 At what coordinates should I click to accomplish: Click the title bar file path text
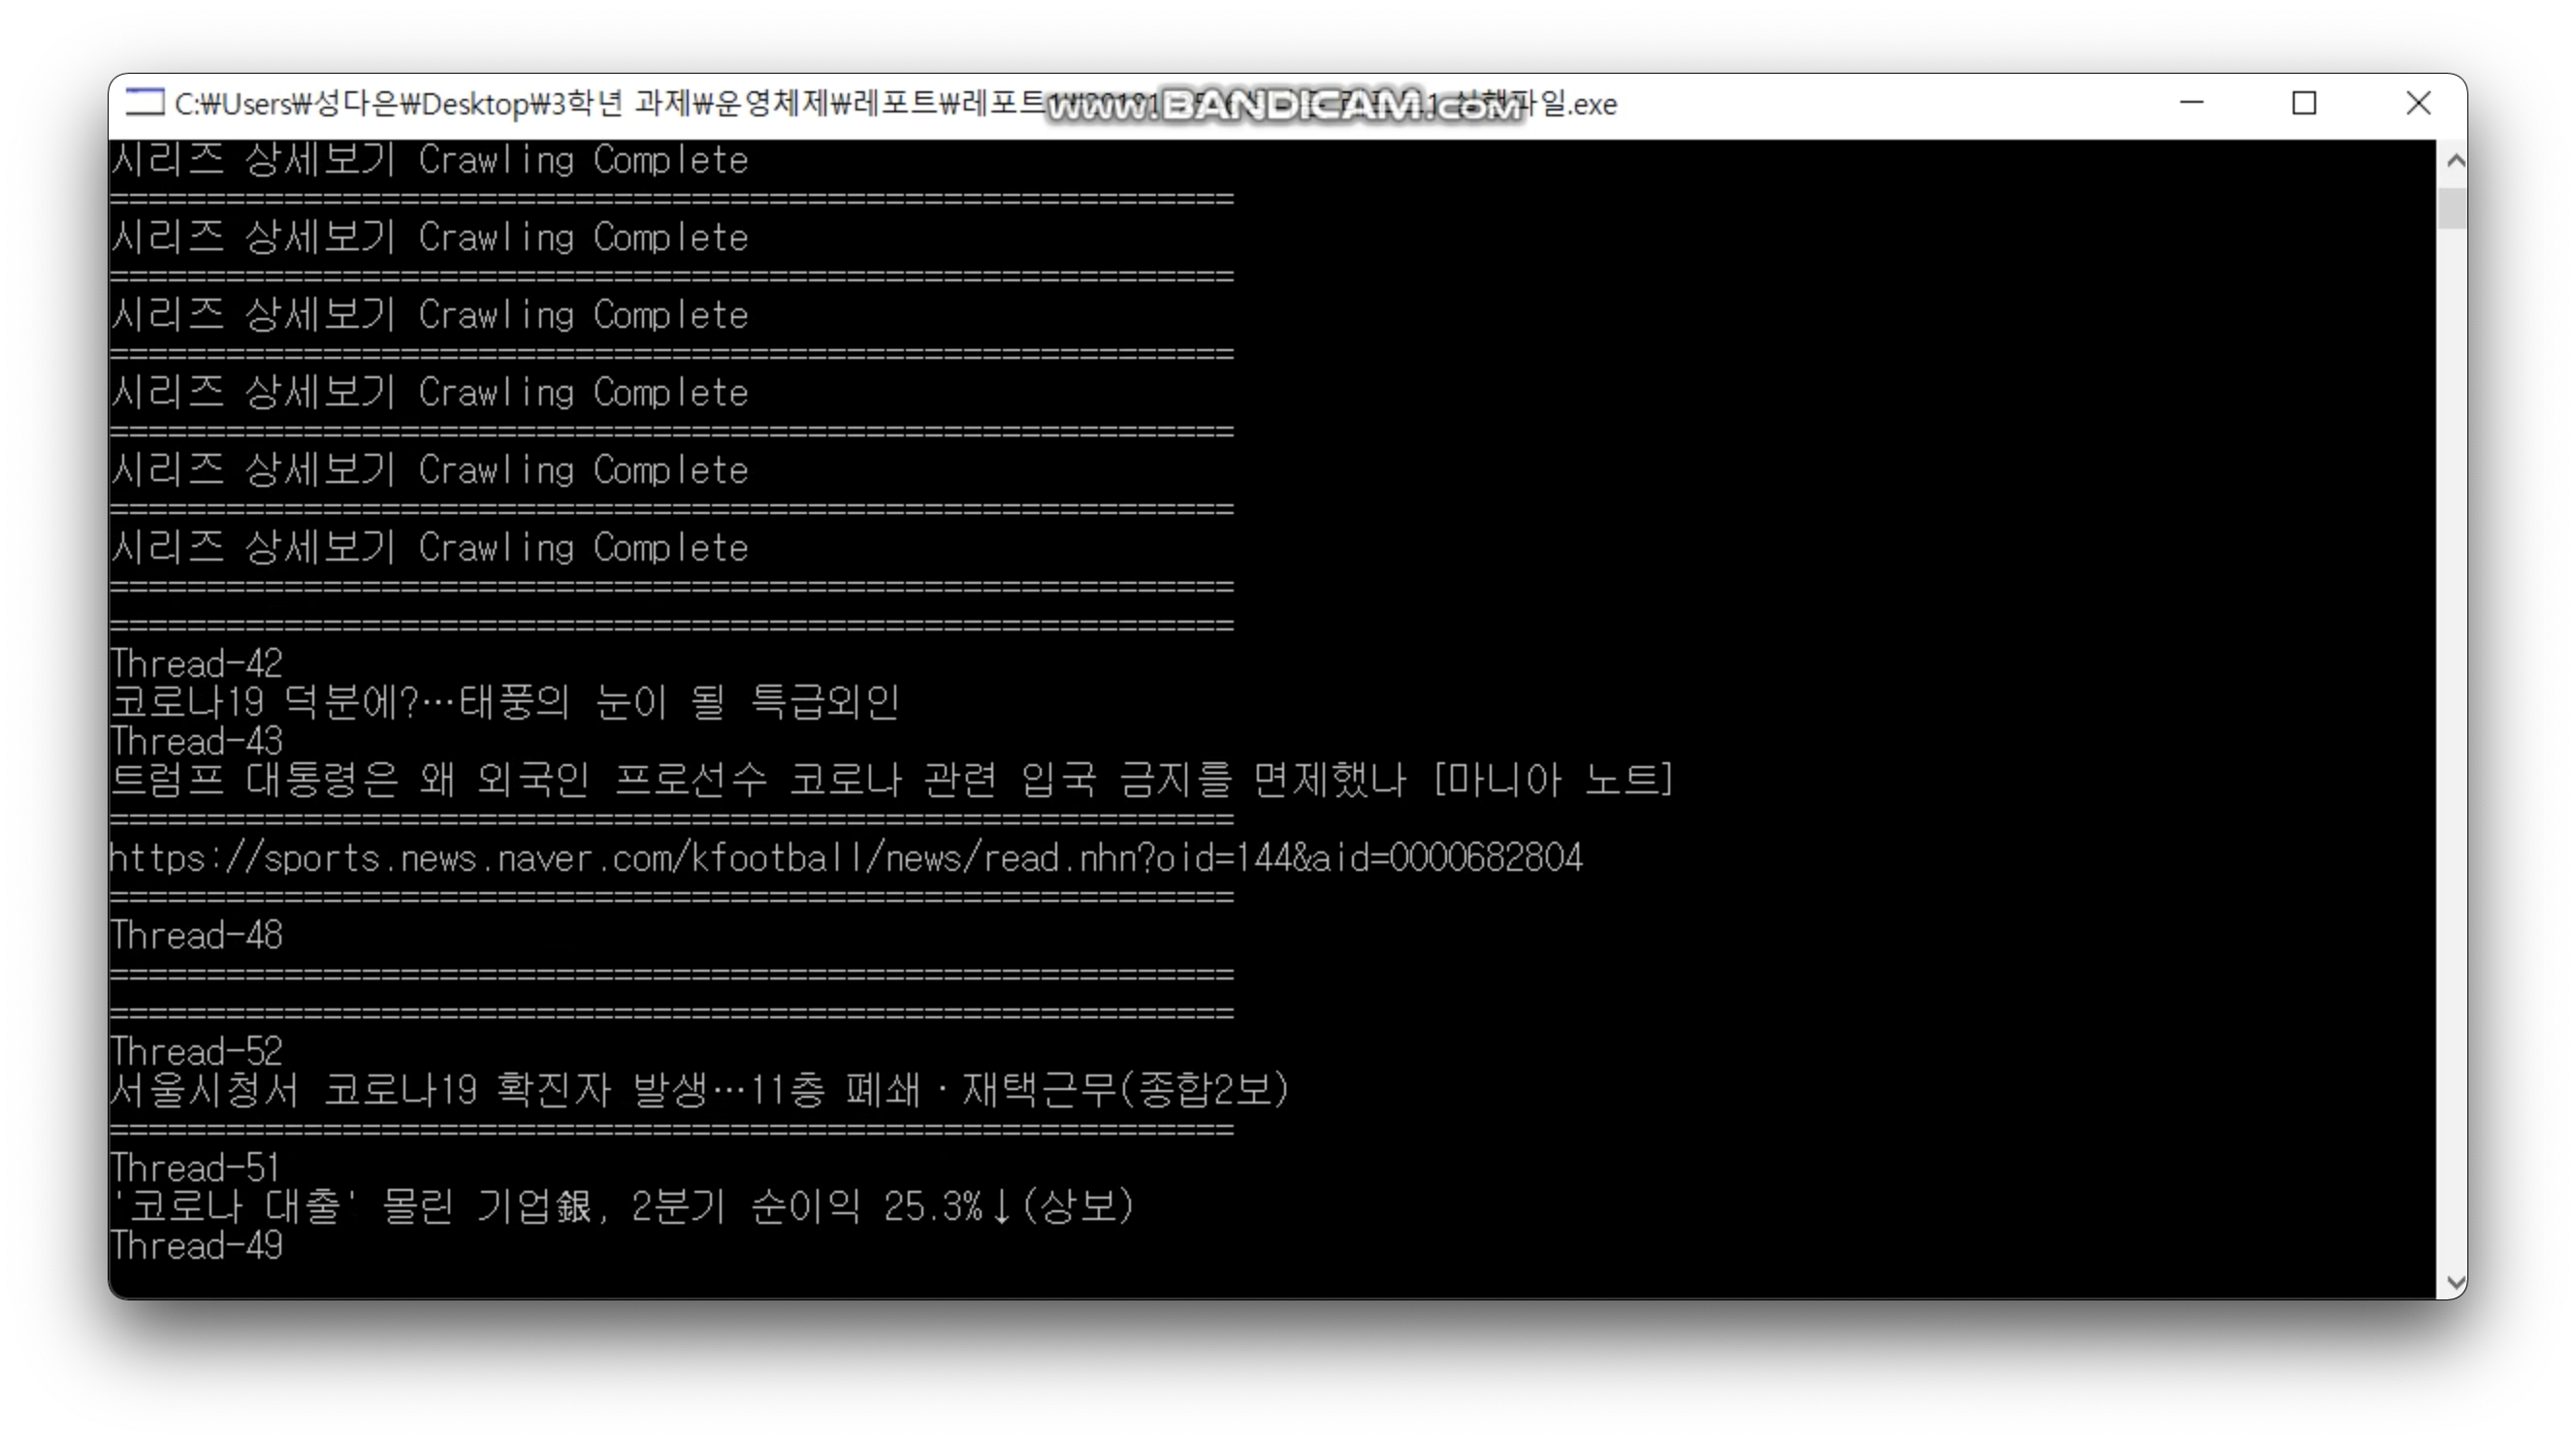(600, 104)
